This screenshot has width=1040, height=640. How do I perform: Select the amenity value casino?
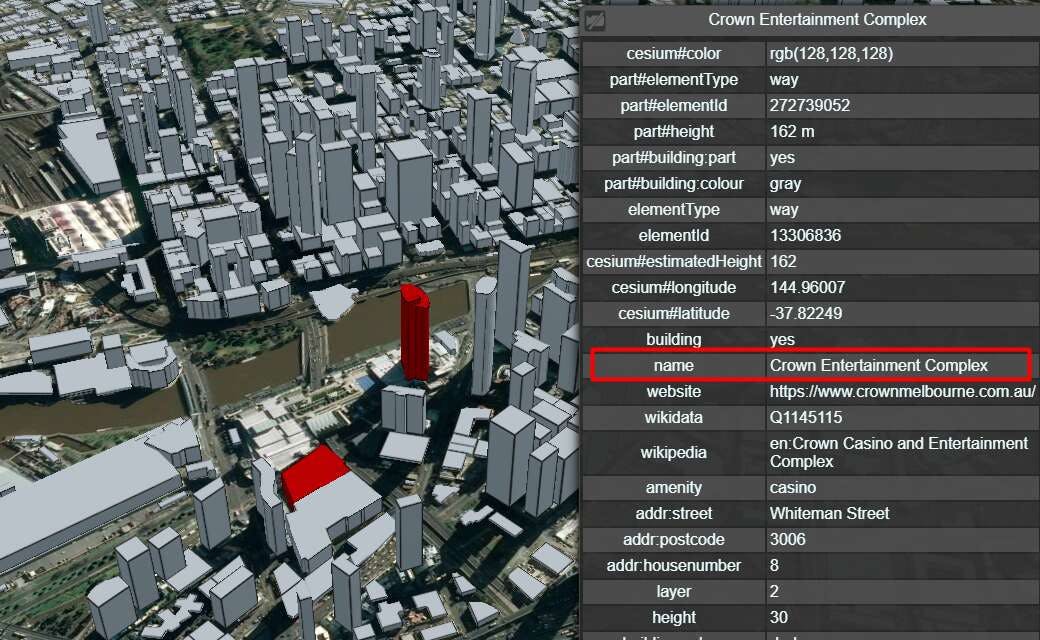pyautogui.click(x=793, y=488)
